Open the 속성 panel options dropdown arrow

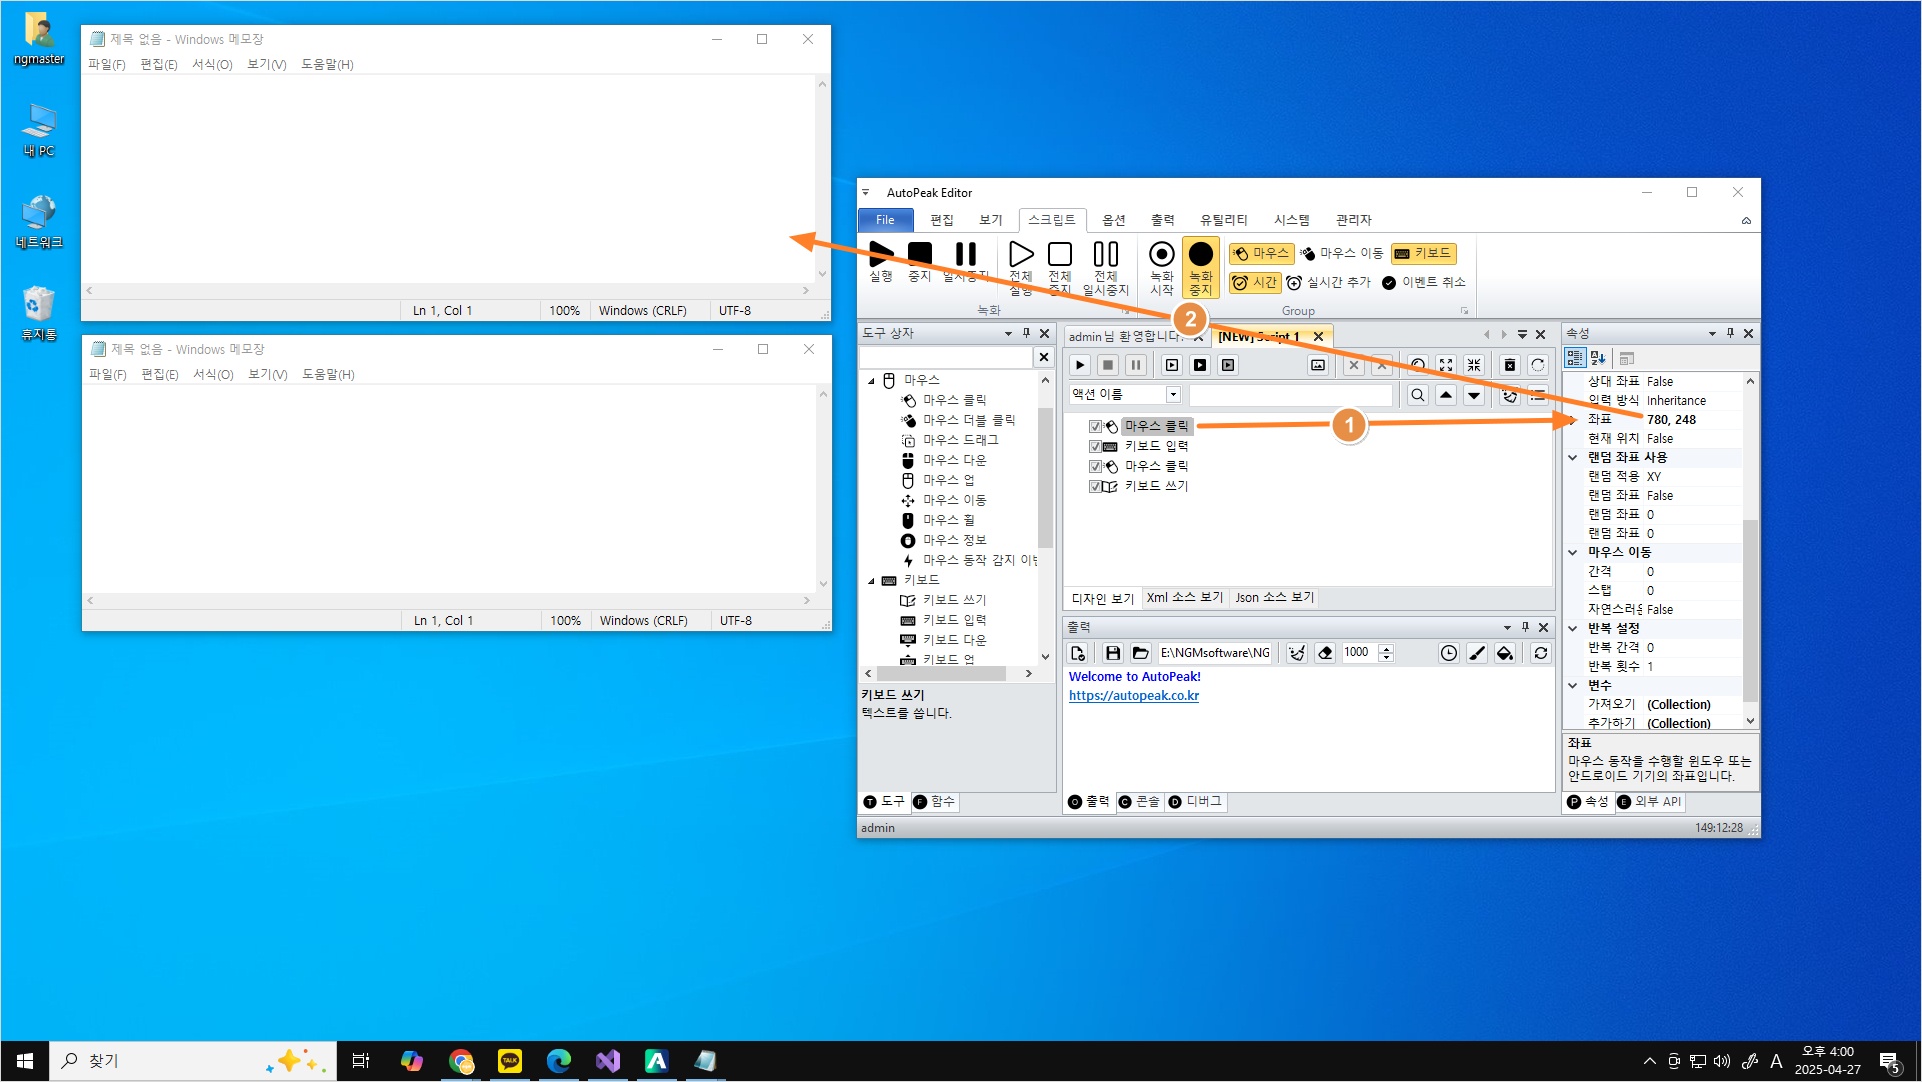point(1712,334)
